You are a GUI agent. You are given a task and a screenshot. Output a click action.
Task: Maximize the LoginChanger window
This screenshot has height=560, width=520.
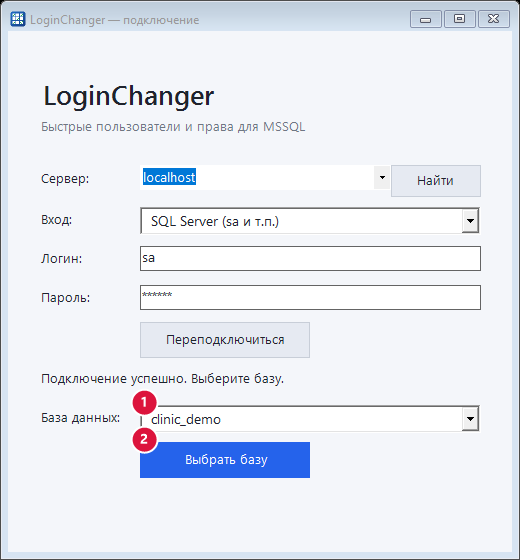[460, 19]
